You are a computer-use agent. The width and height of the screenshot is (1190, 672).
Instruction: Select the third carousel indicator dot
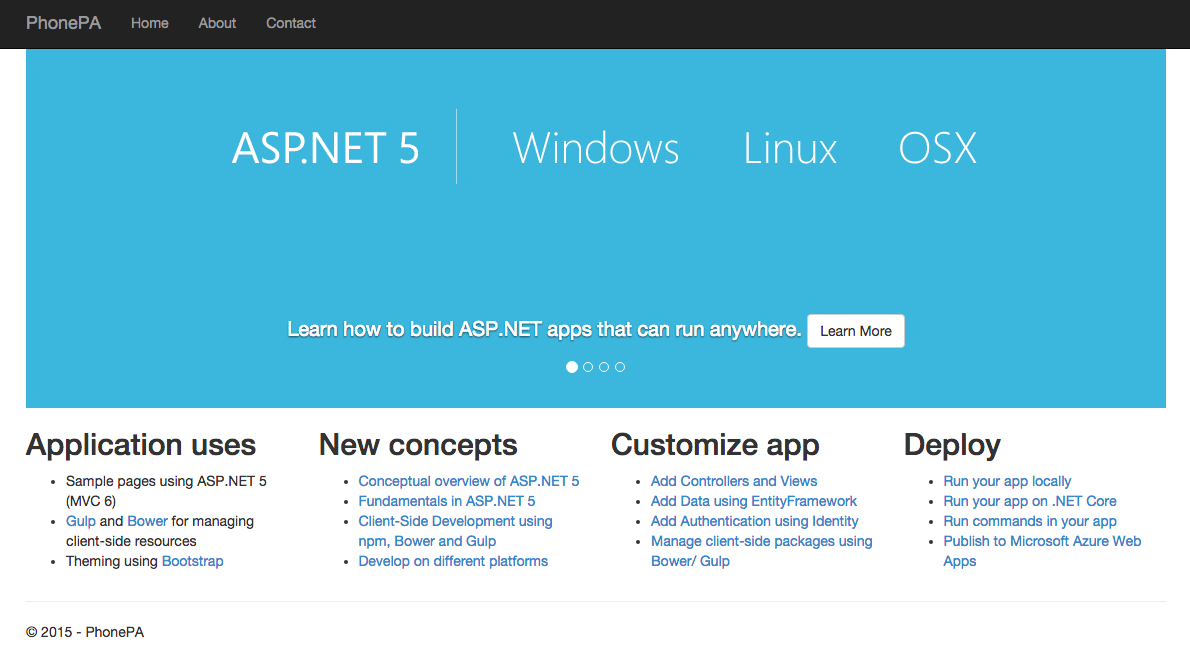tap(604, 367)
